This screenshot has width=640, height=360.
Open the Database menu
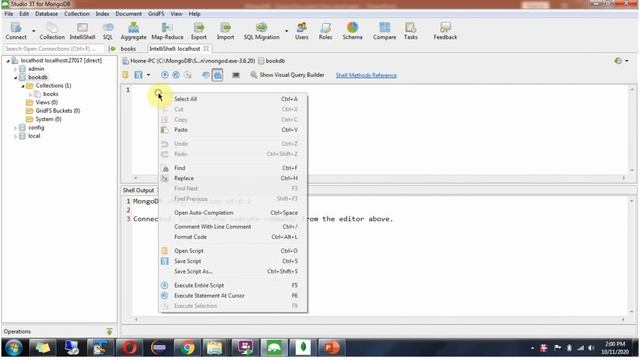(46, 13)
